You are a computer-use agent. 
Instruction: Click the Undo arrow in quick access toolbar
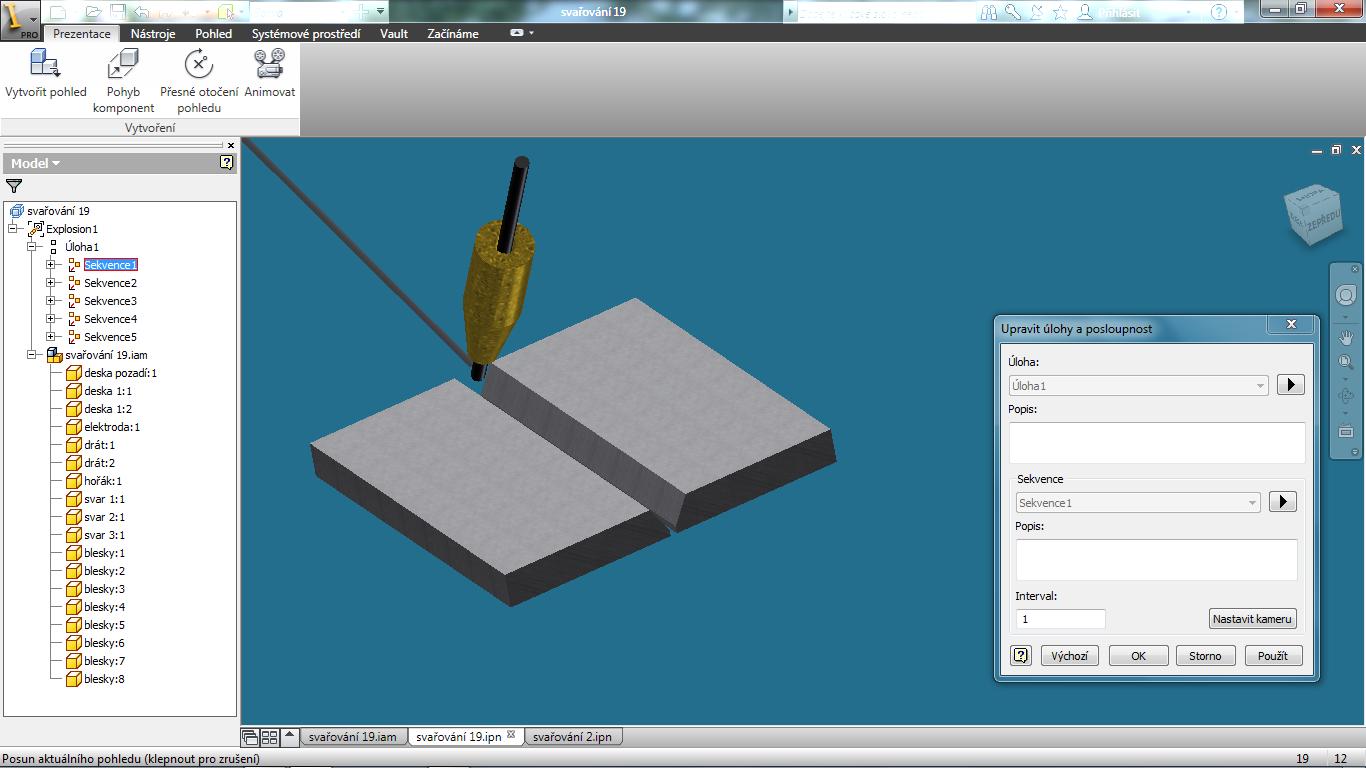(142, 12)
